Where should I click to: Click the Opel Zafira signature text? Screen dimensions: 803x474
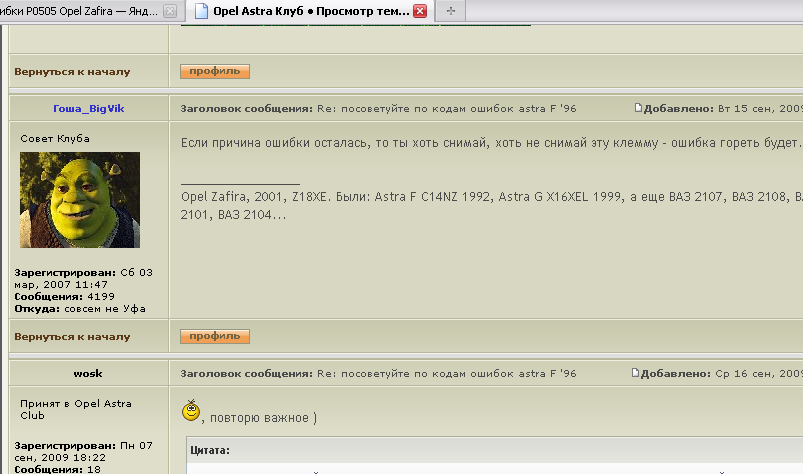click(491, 205)
